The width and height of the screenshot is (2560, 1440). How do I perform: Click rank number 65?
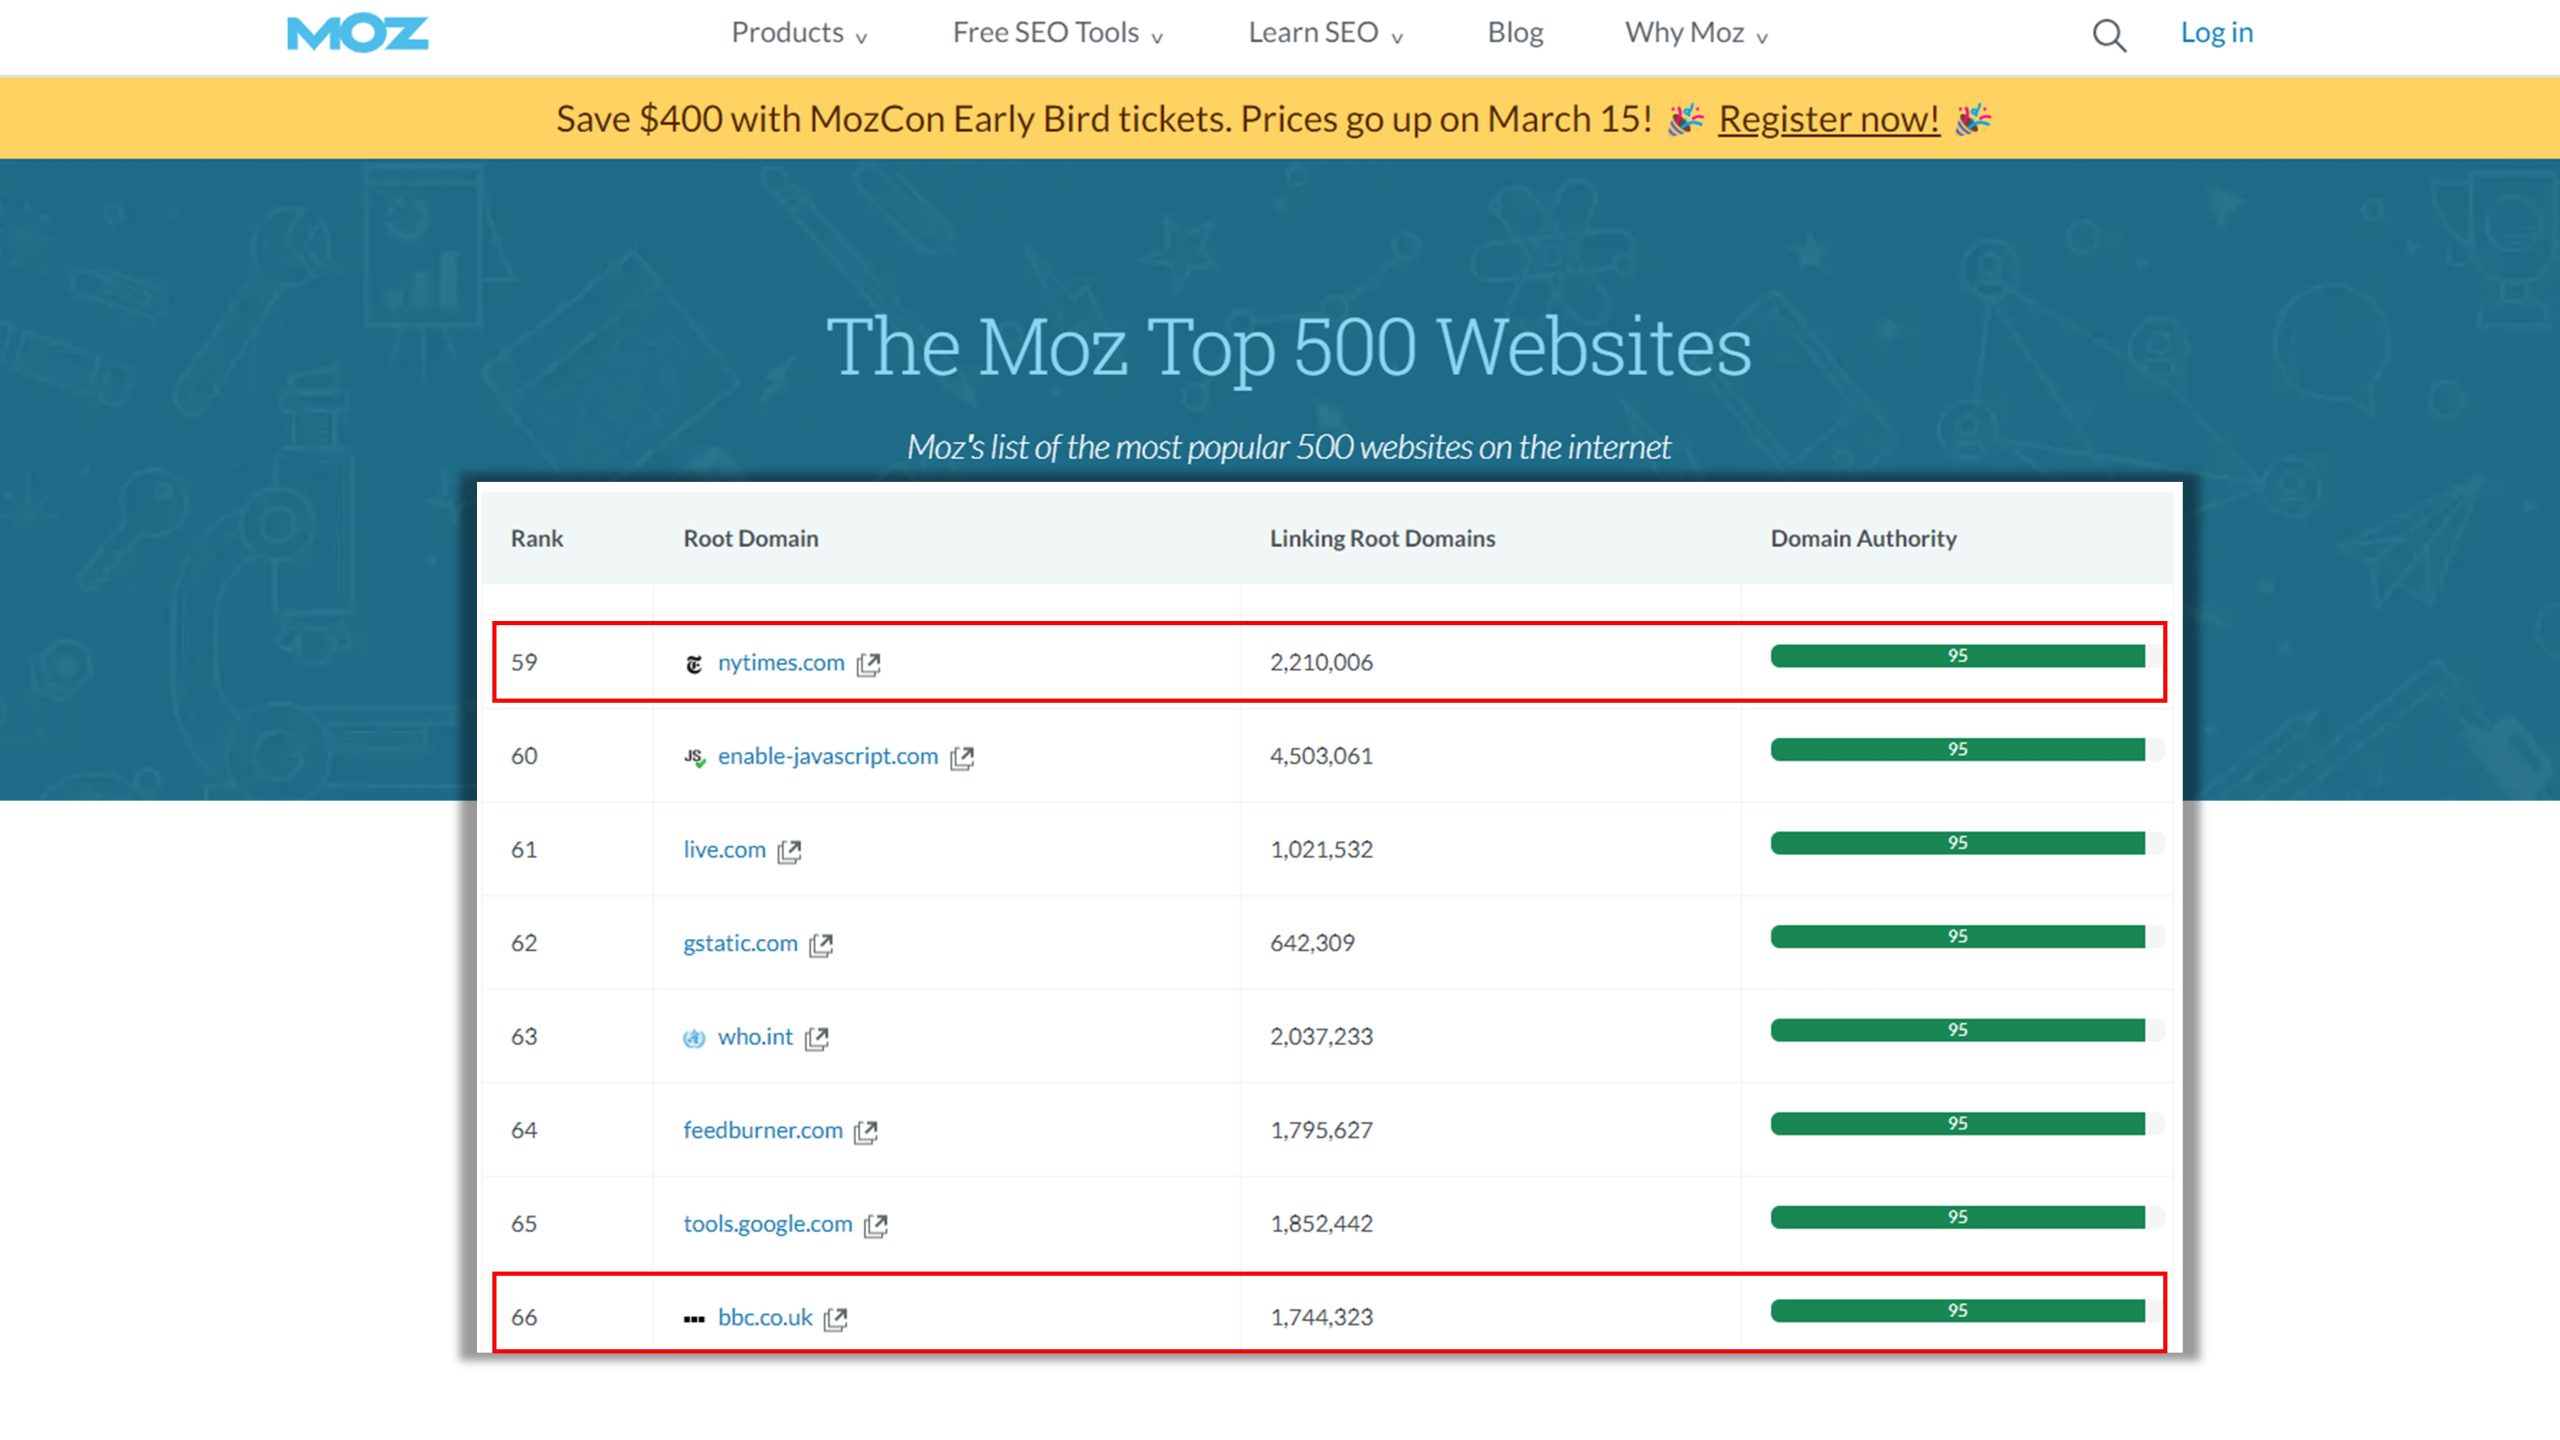(x=524, y=1223)
